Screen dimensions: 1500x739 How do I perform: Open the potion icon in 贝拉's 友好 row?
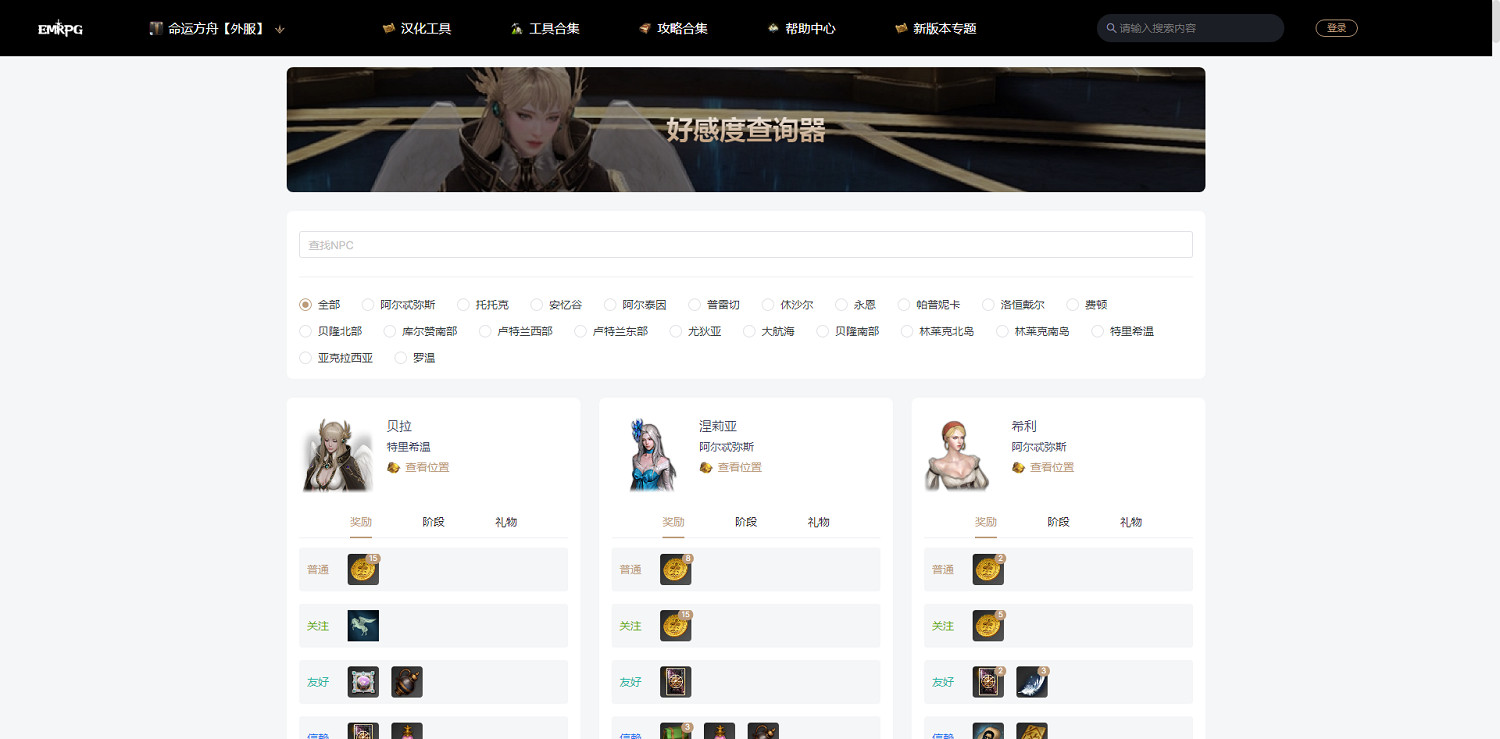click(362, 681)
